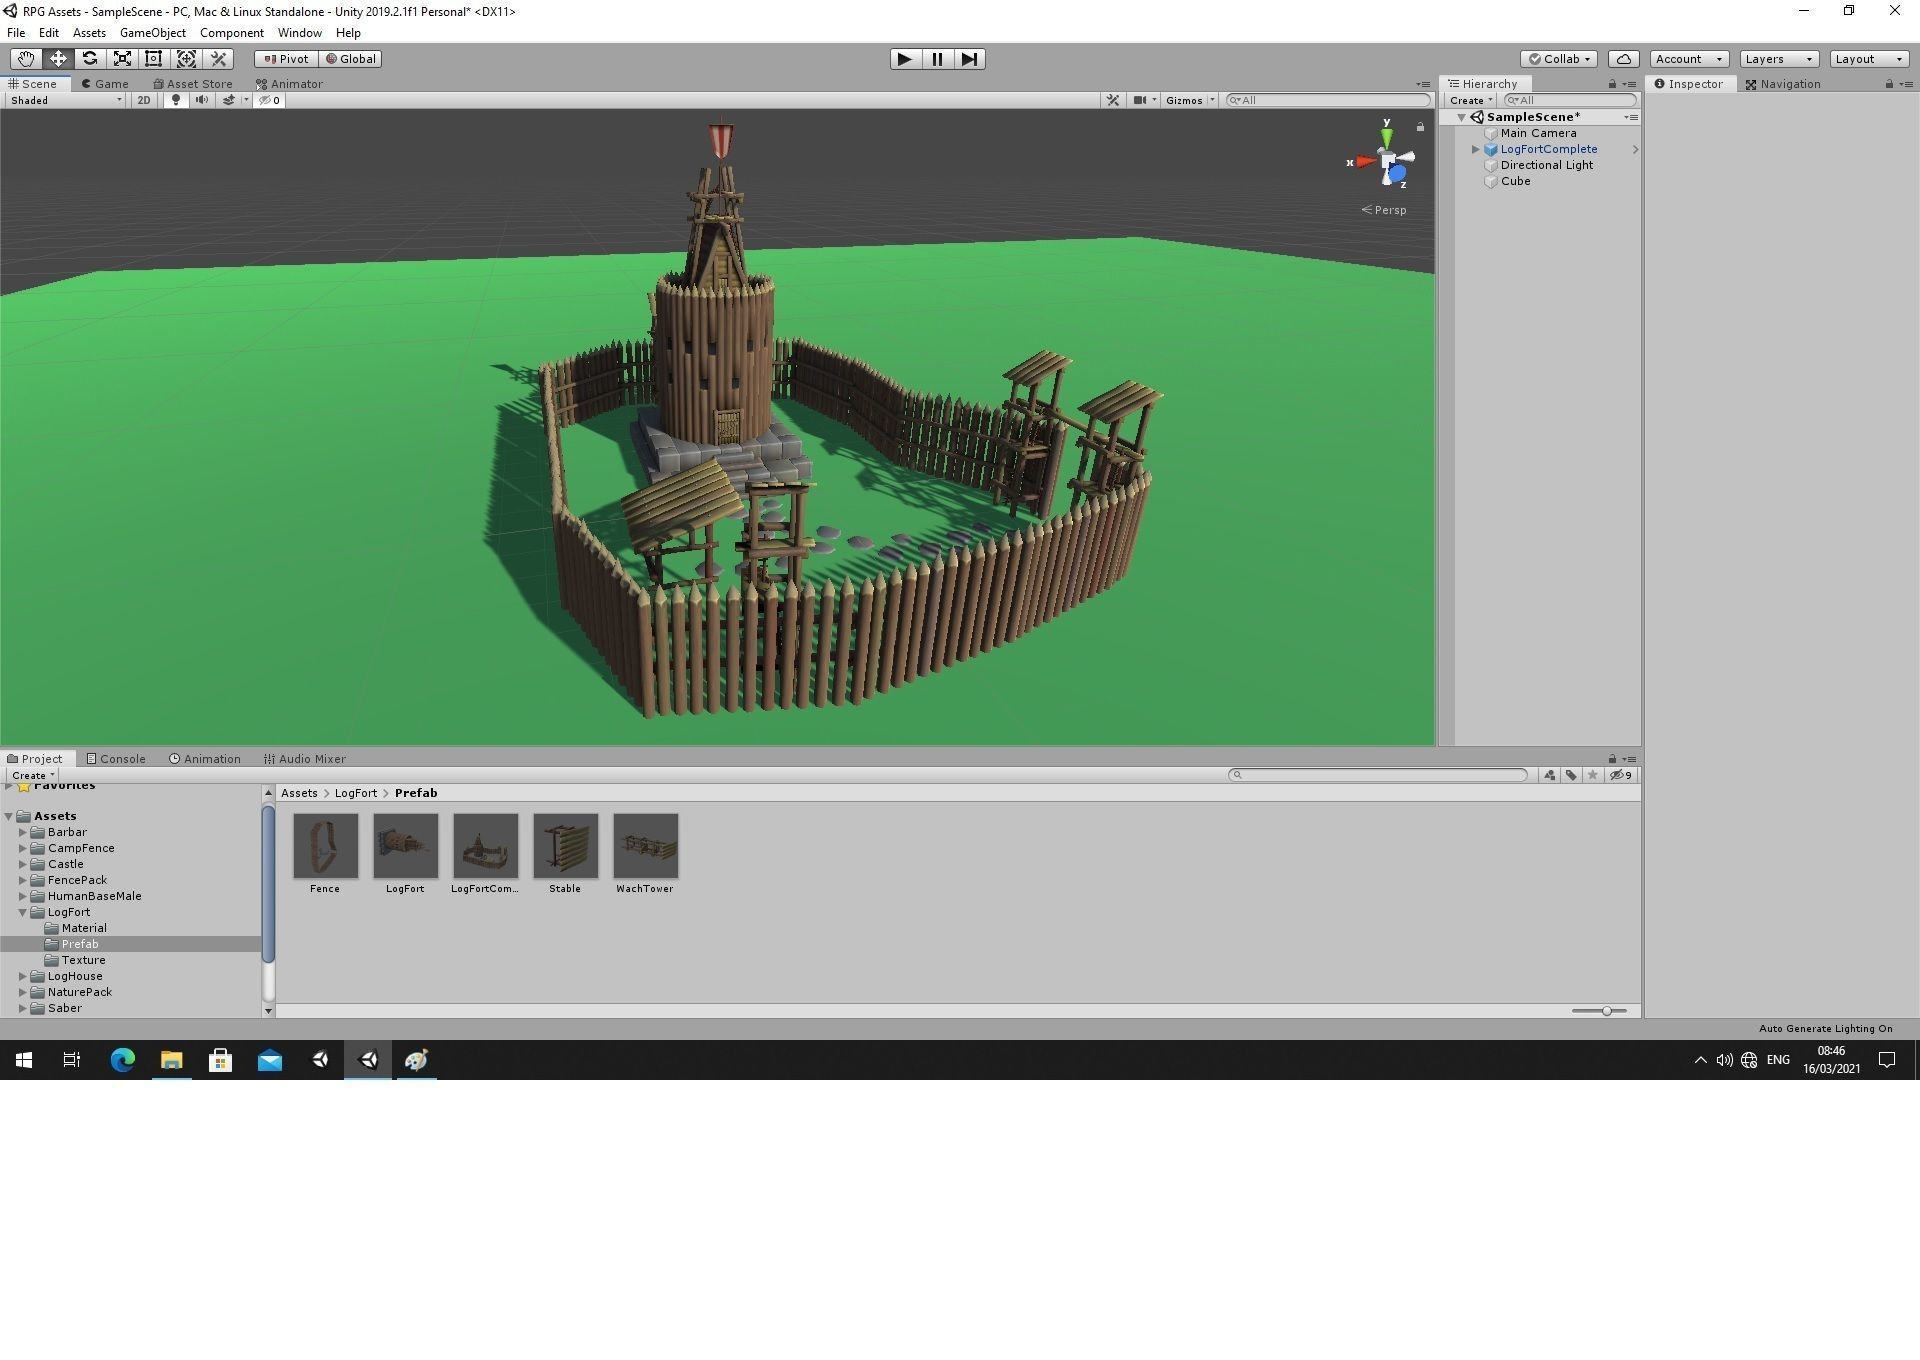The height and width of the screenshot is (1360, 1920).
Task: Open the Layers dropdown
Action: [x=1776, y=58]
